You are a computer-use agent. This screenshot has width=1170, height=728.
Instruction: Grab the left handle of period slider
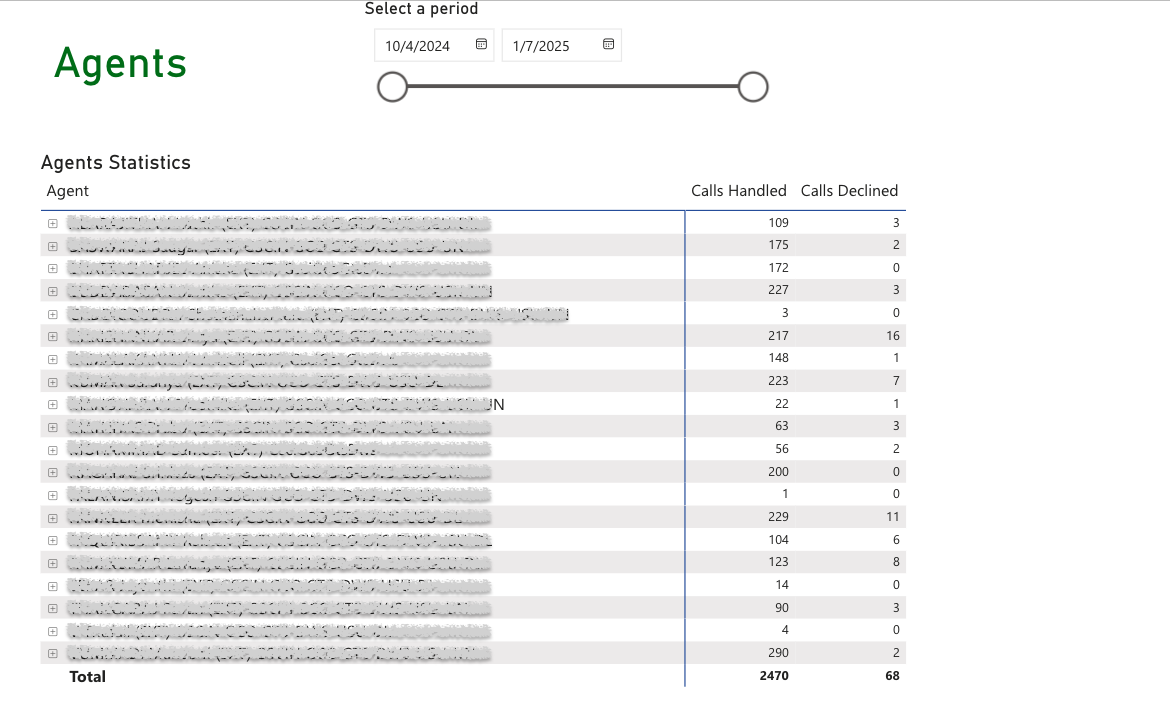[x=393, y=87]
